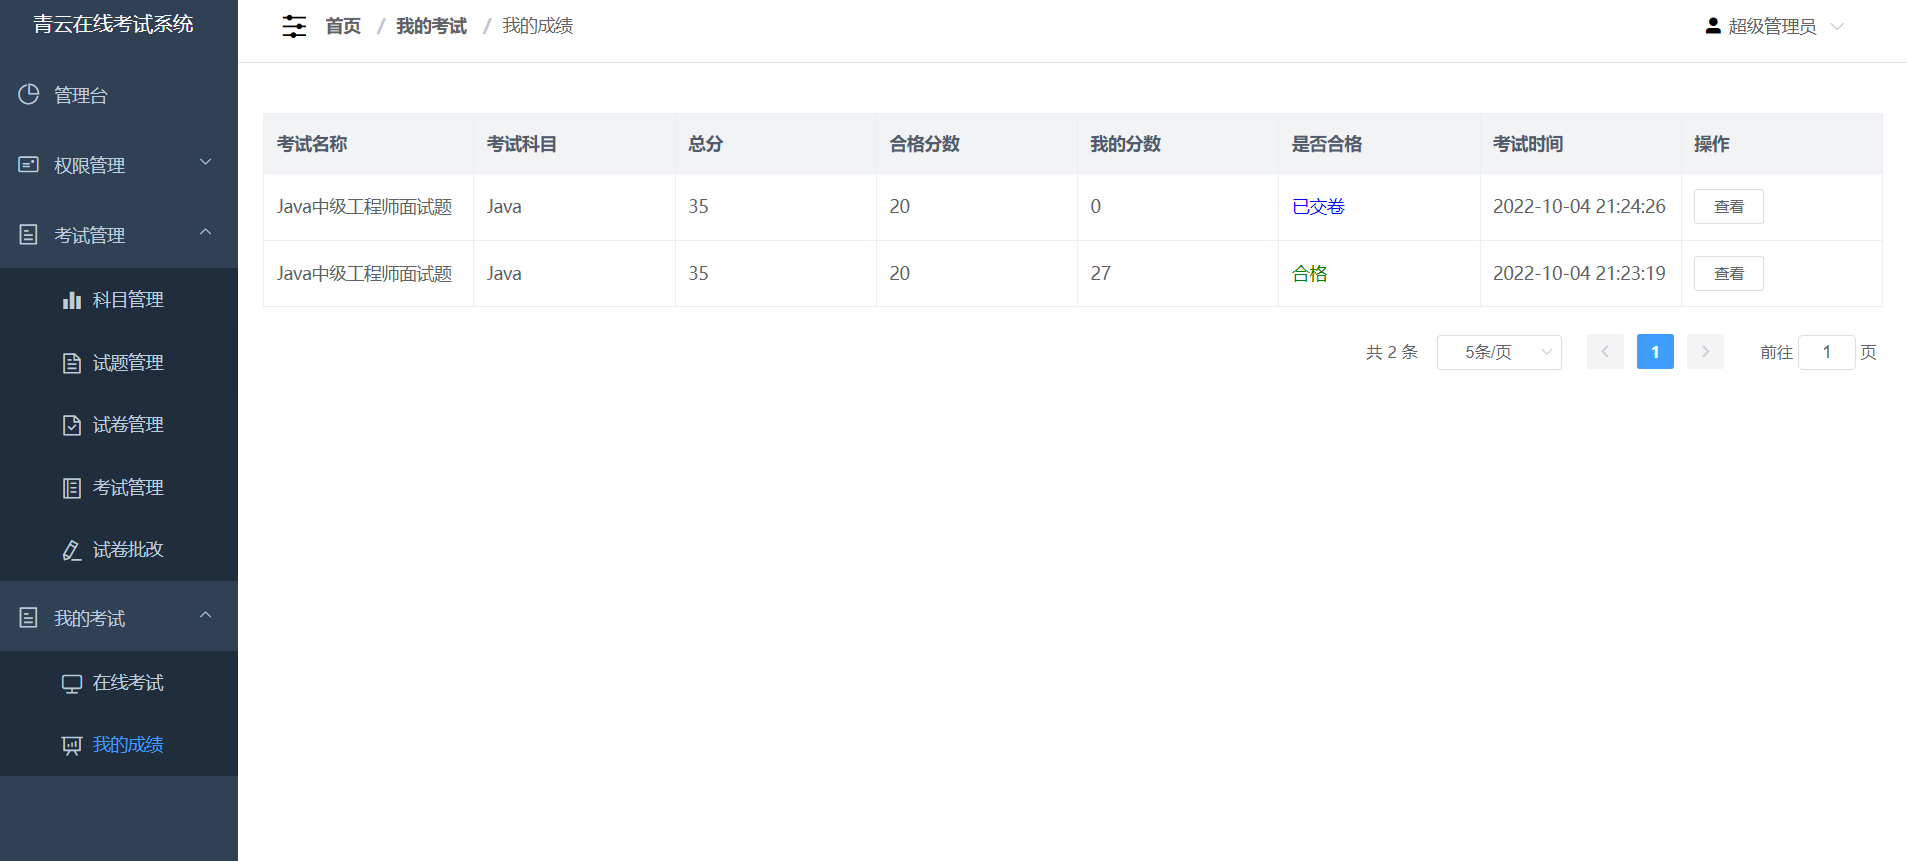Click the 科目管理 bar chart icon
The height and width of the screenshot is (861, 1907).
[72, 299]
